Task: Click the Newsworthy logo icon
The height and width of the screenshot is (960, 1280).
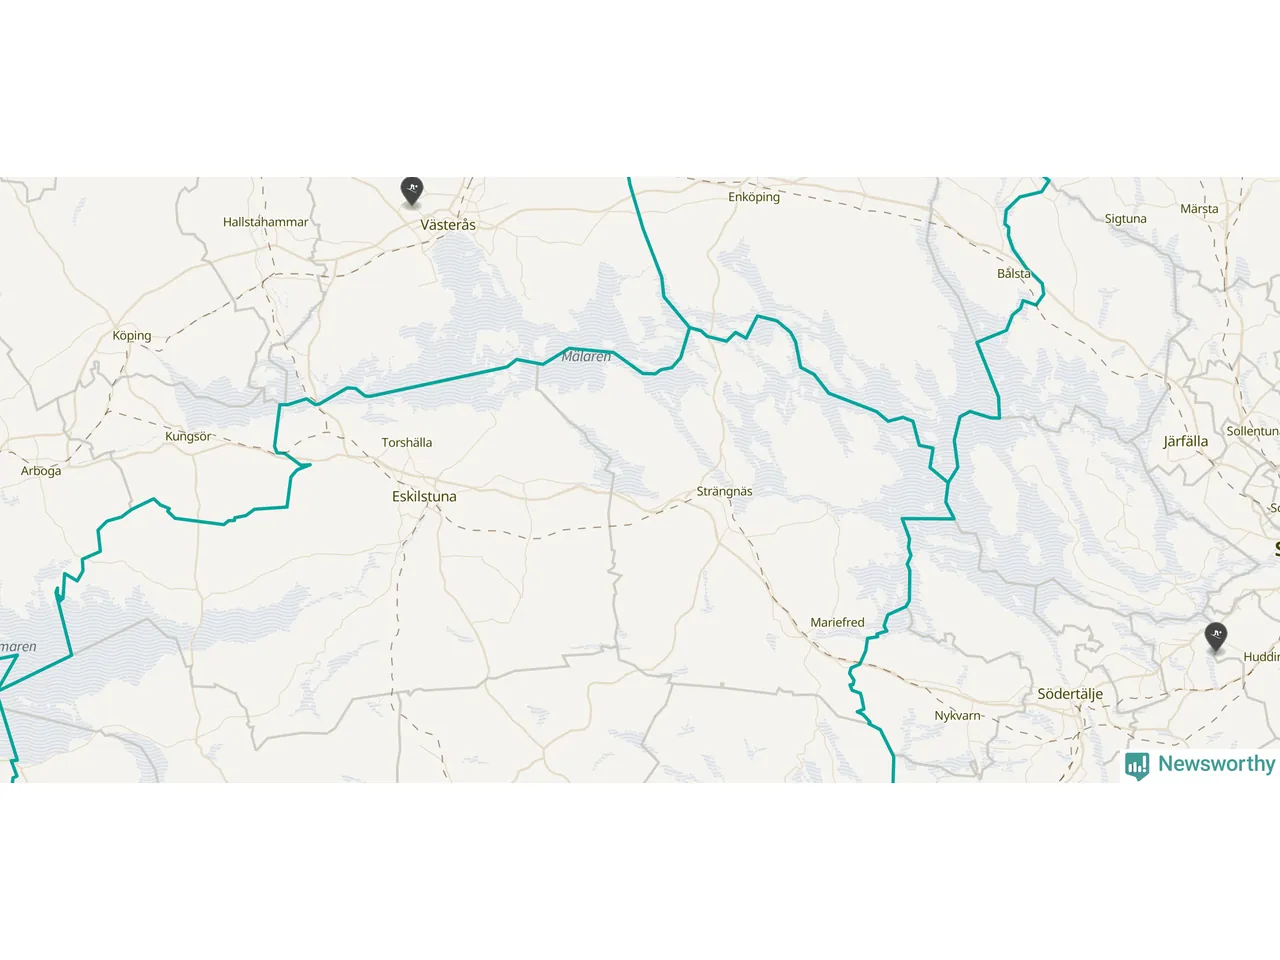Action: click(1137, 765)
